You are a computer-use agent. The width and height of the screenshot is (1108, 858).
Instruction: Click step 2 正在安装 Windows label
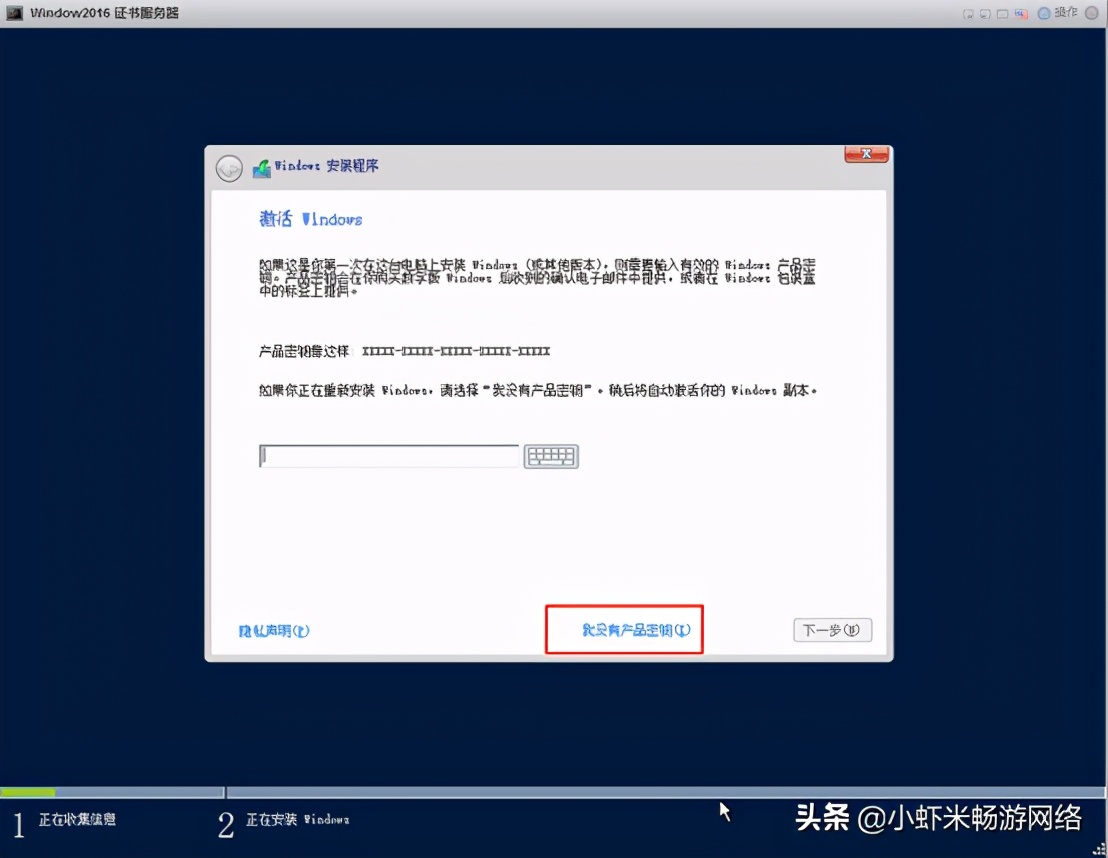297,820
